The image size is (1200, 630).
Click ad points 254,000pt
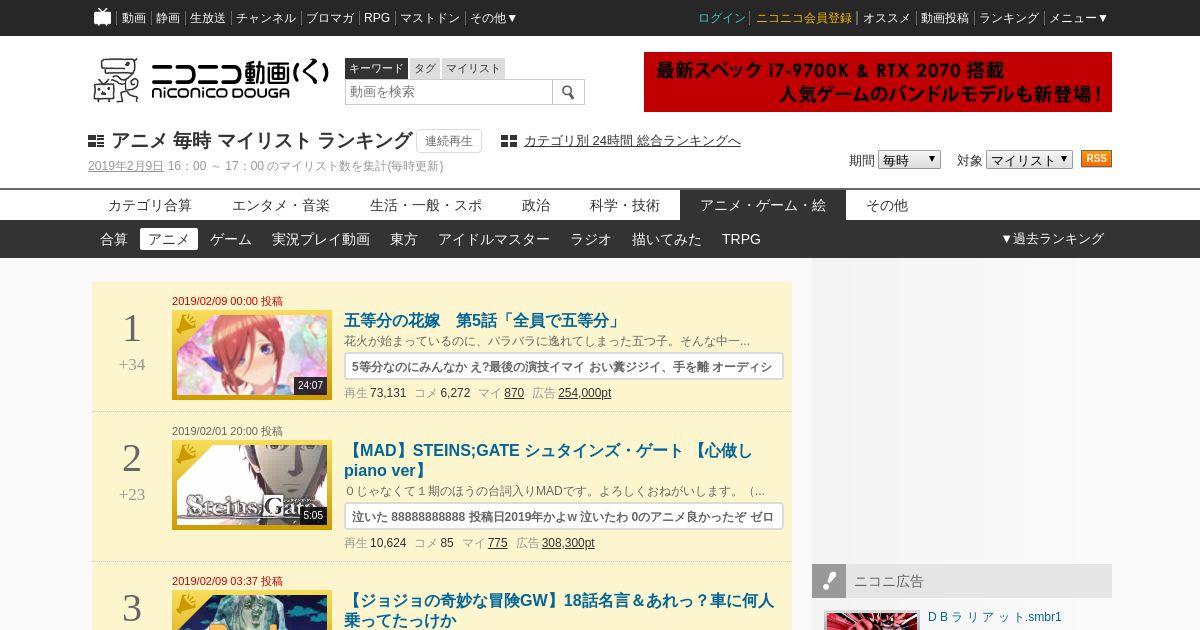pos(584,393)
